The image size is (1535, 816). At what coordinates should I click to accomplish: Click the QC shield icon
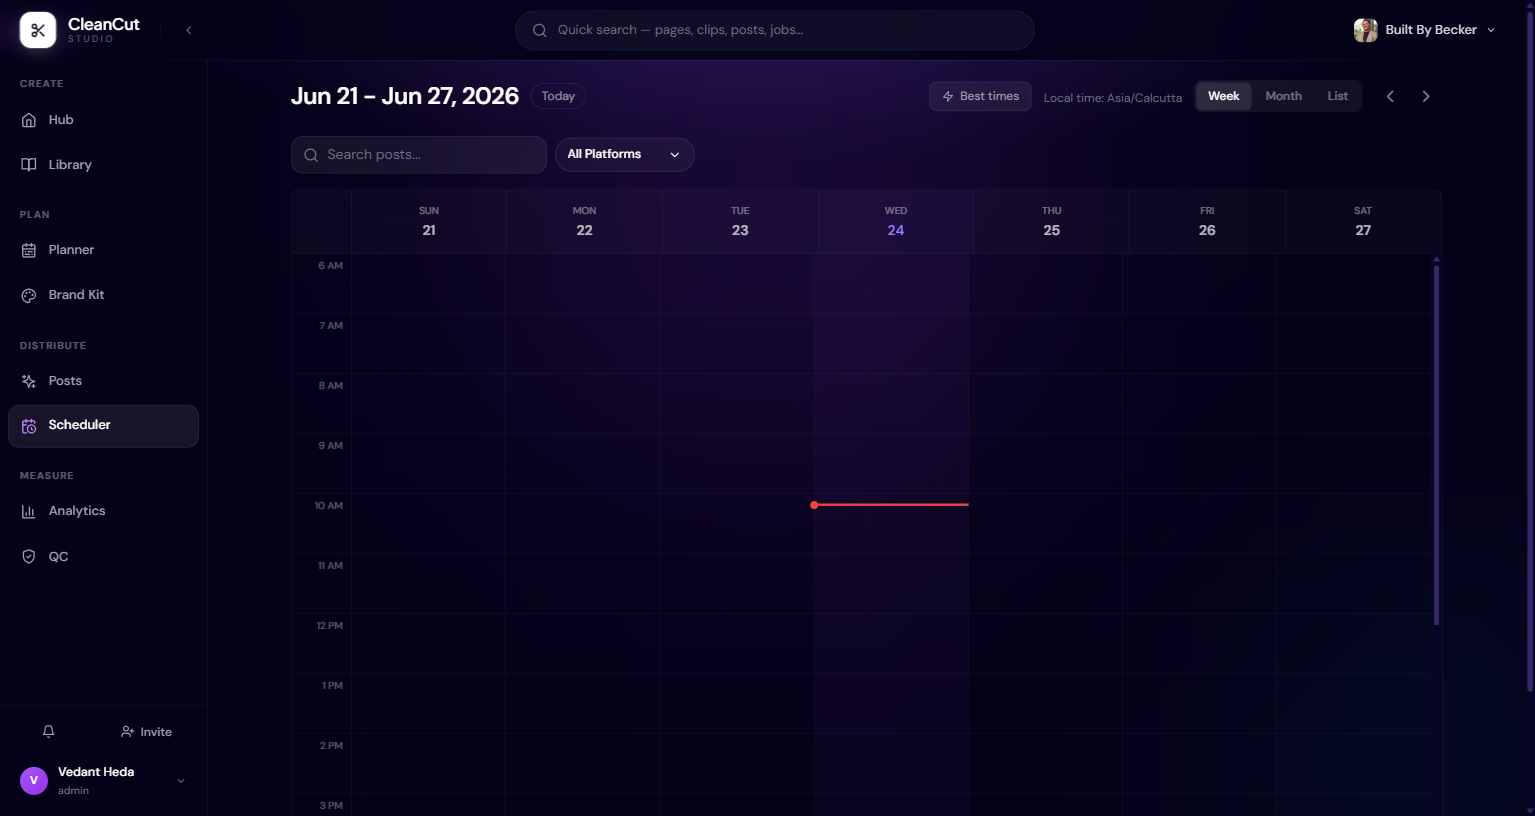tap(29, 557)
